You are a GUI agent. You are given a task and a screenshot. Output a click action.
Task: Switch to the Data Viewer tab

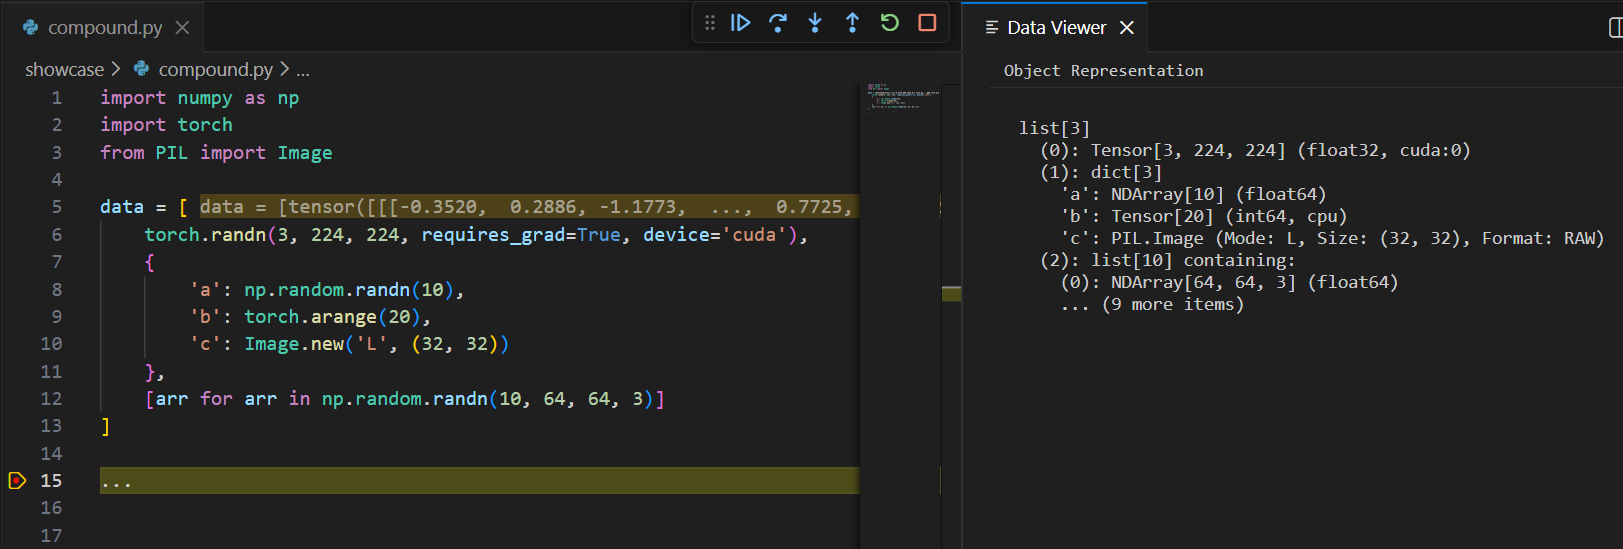click(x=1056, y=28)
